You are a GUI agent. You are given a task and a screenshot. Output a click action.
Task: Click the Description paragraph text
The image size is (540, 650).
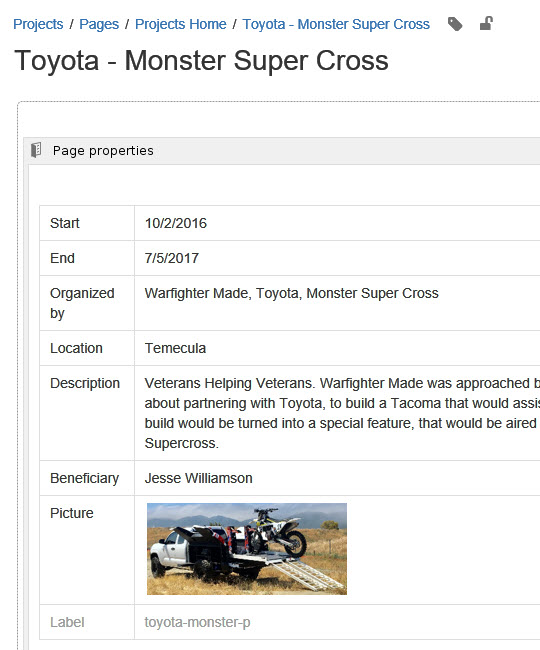(x=342, y=413)
